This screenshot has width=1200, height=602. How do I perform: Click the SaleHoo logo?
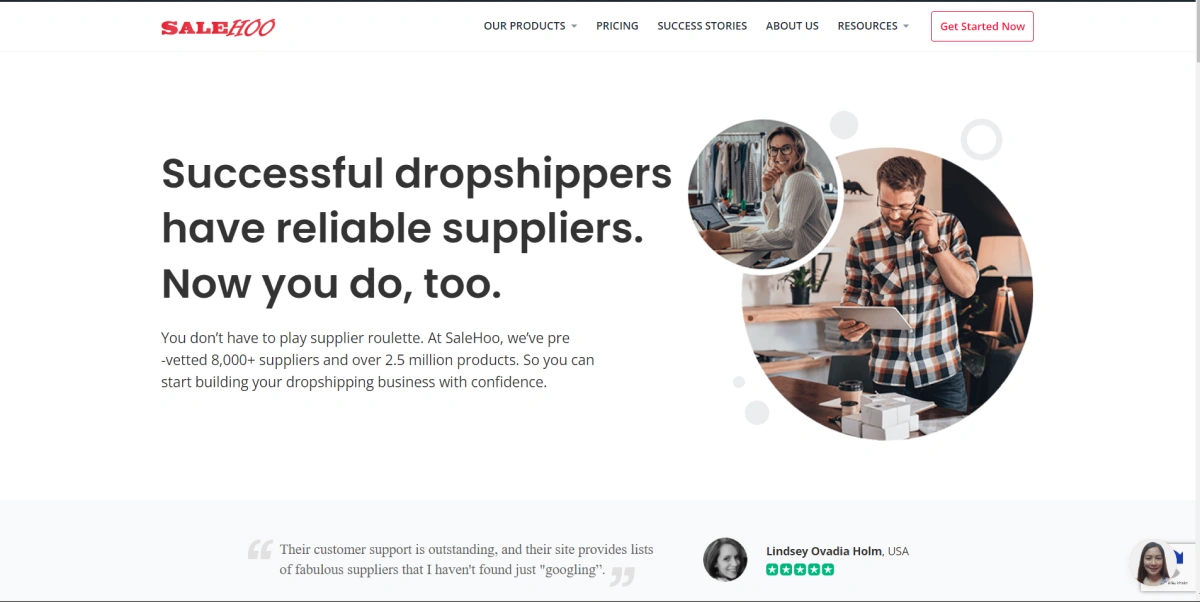tap(218, 27)
